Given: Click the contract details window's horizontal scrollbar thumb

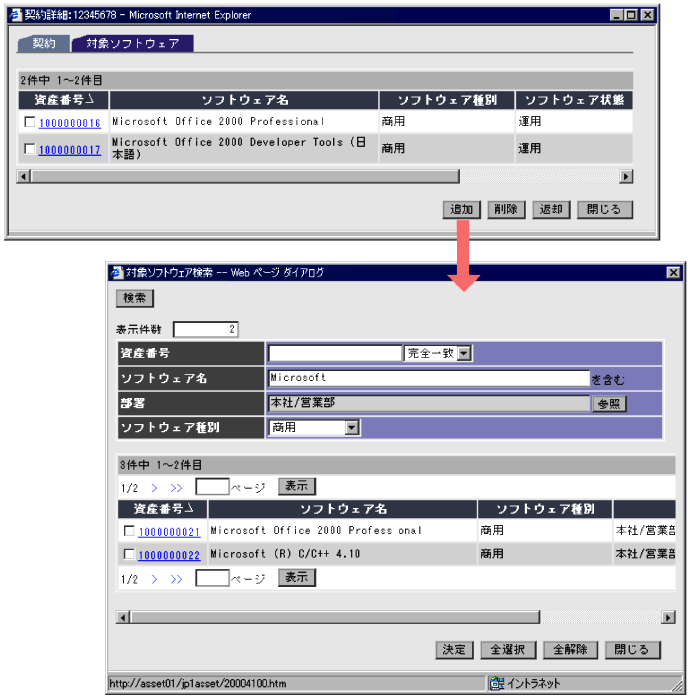Looking at the screenshot, I should click(x=245, y=176).
